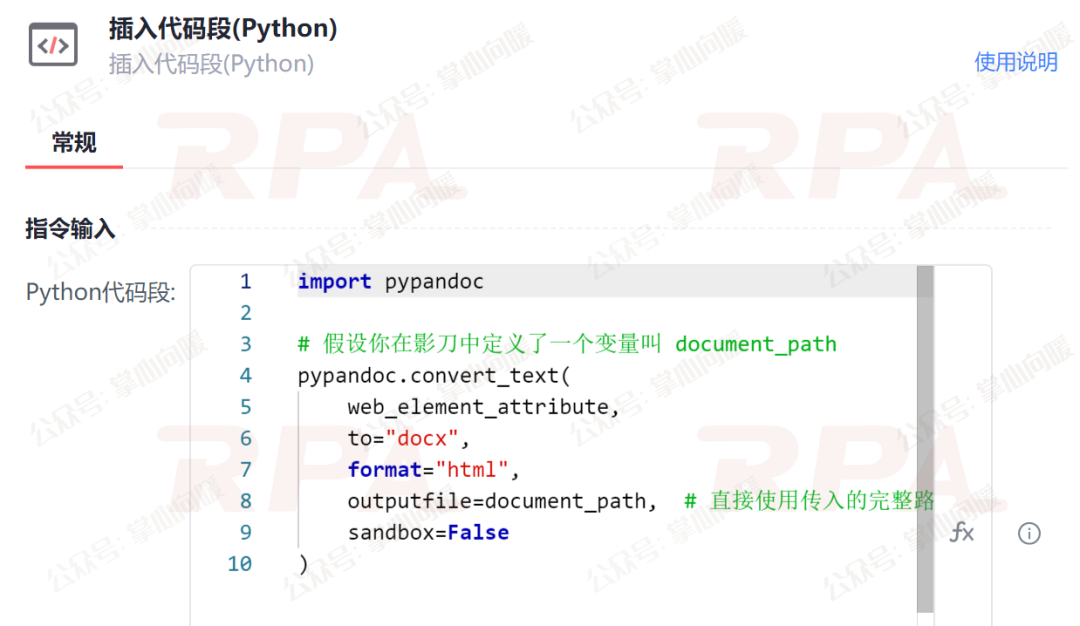Click the 指令输入 section header
The width and height of the screenshot is (1080, 626).
pos(70,228)
